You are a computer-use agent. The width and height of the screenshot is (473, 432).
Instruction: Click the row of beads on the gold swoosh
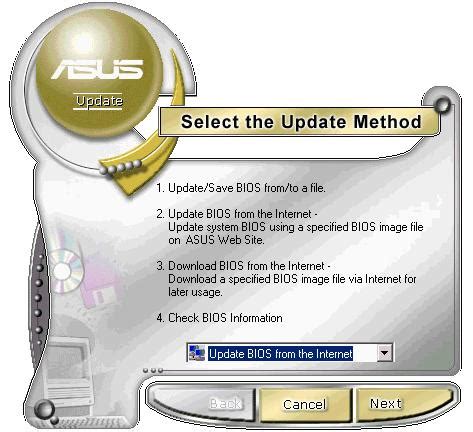[120, 167]
